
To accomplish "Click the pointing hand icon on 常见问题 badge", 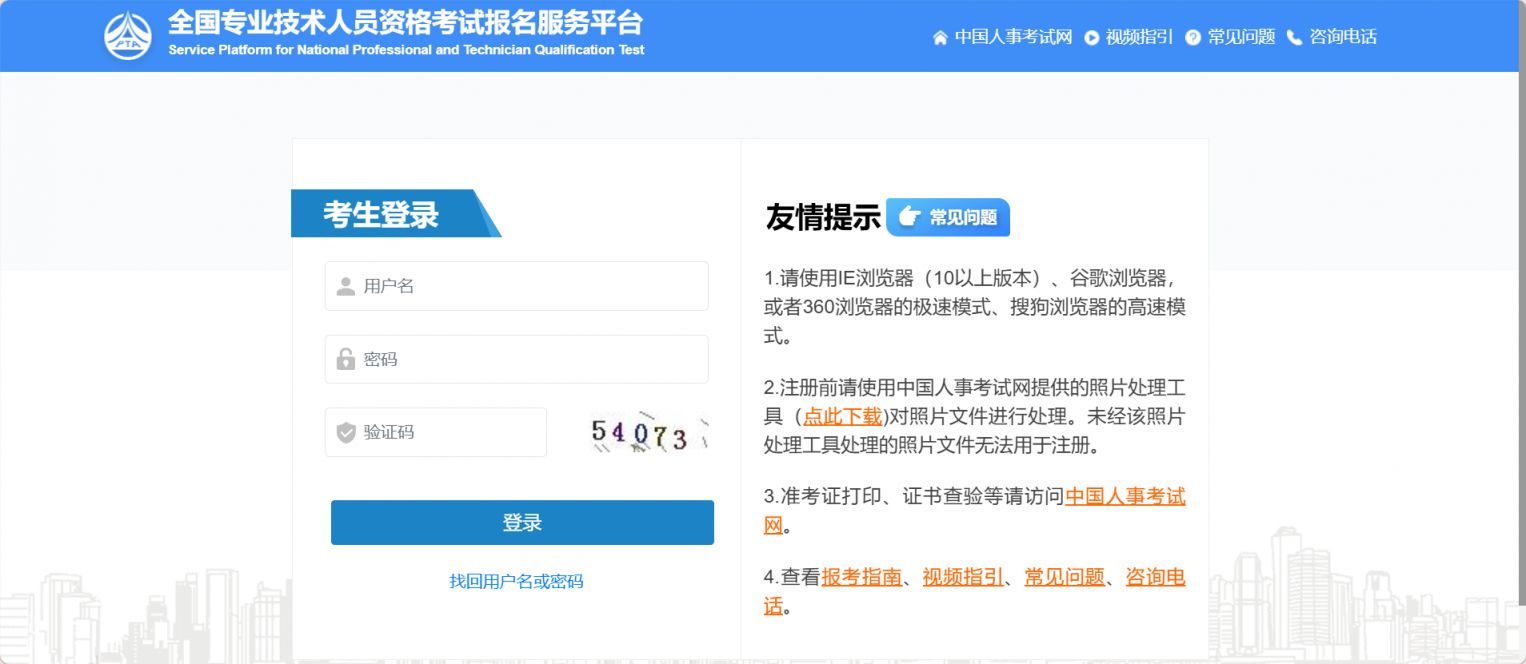I will 908,216.
